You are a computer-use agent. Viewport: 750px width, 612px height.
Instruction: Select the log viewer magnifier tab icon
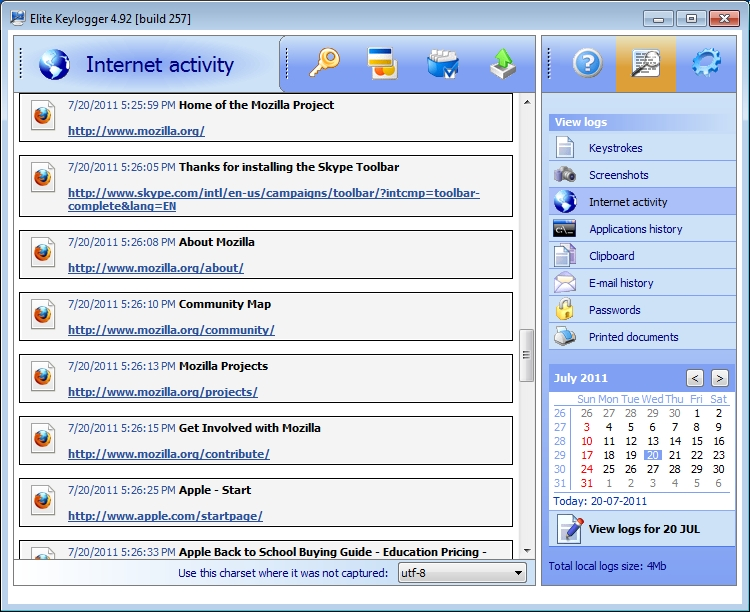point(646,63)
